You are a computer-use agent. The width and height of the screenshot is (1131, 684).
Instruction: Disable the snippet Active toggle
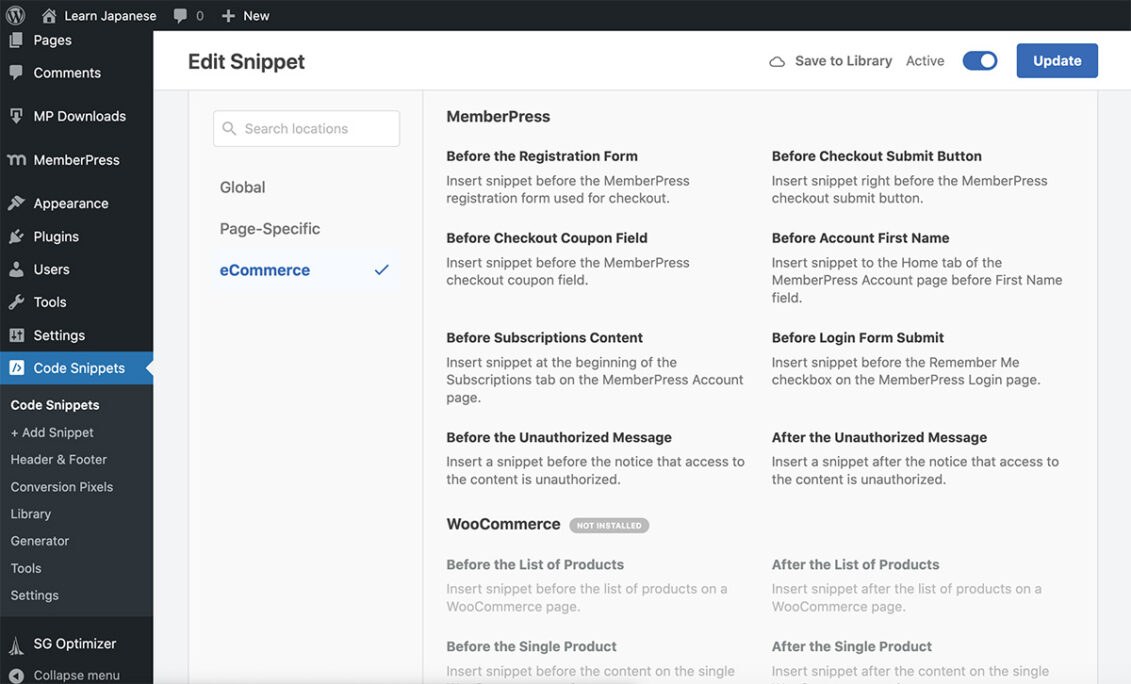(980, 60)
